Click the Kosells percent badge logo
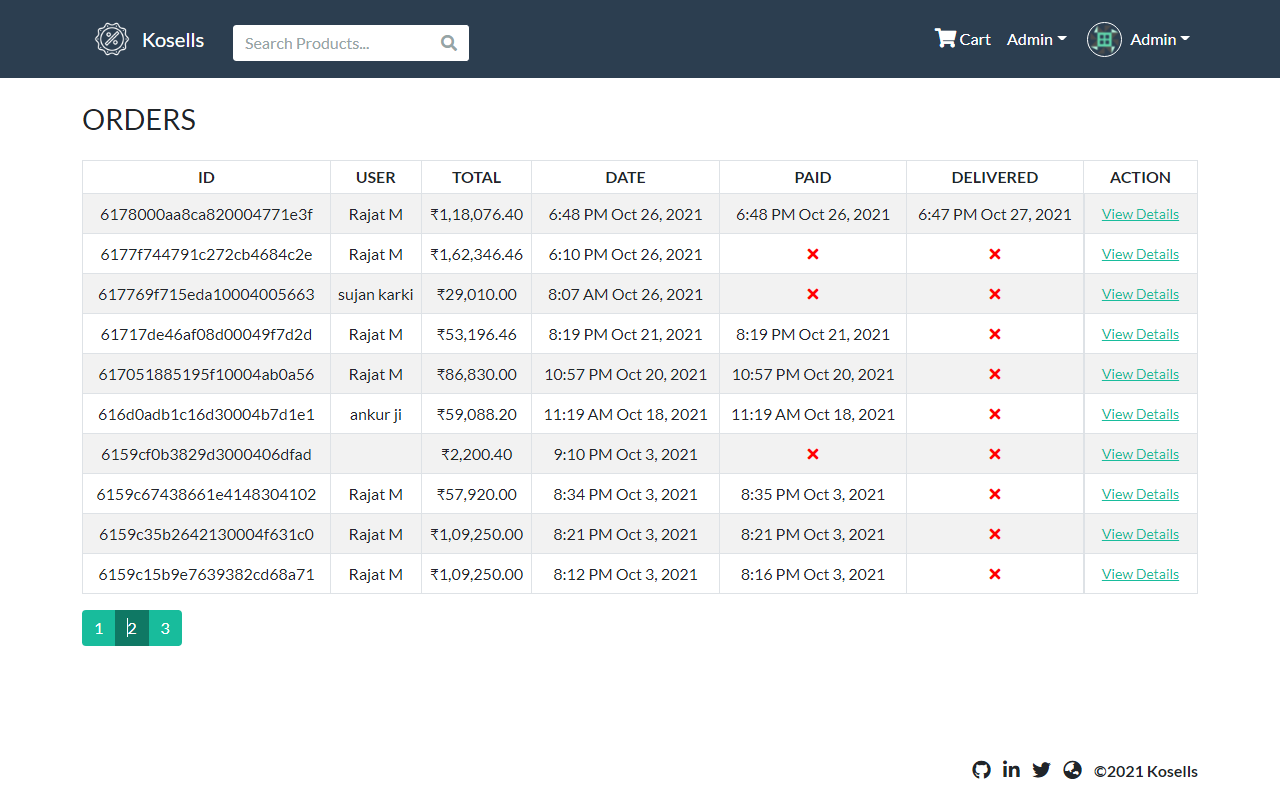The height and width of the screenshot is (800, 1280). point(112,39)
